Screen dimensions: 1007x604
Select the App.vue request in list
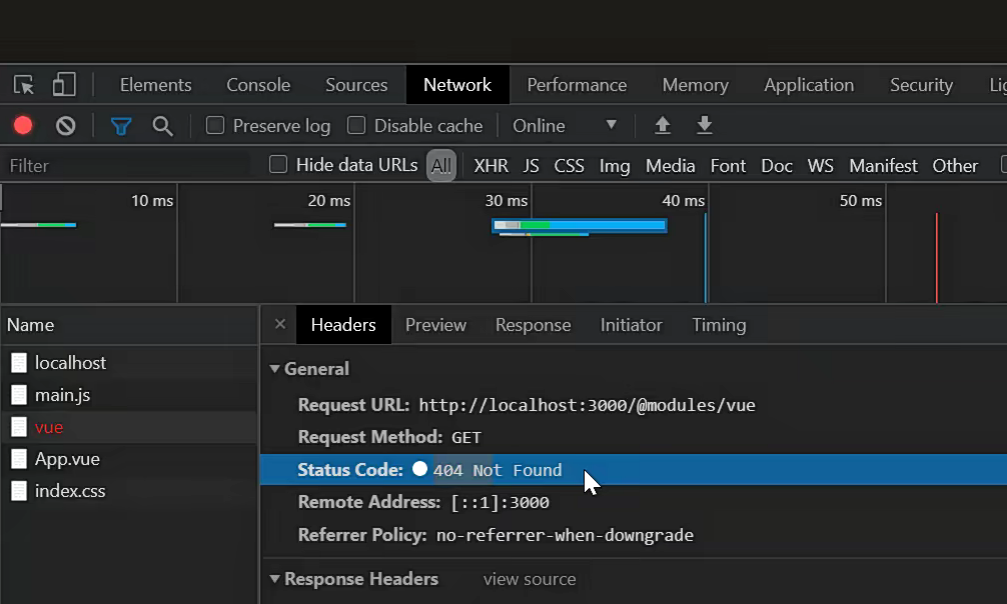tap(67, 459)
